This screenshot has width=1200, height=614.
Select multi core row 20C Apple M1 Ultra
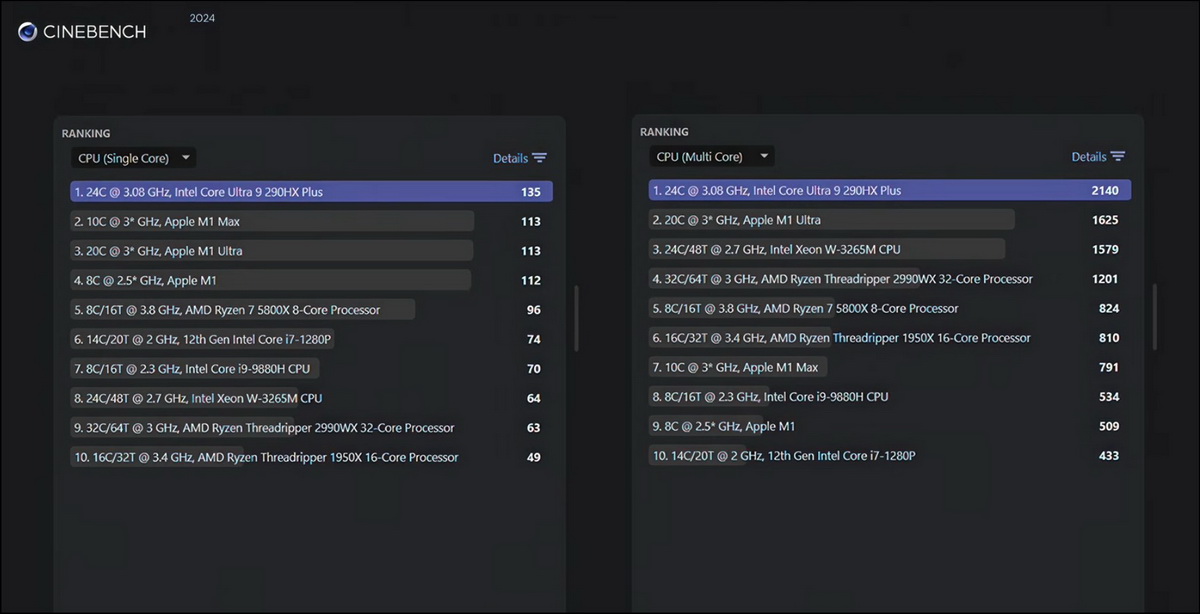tap(890, 220)
